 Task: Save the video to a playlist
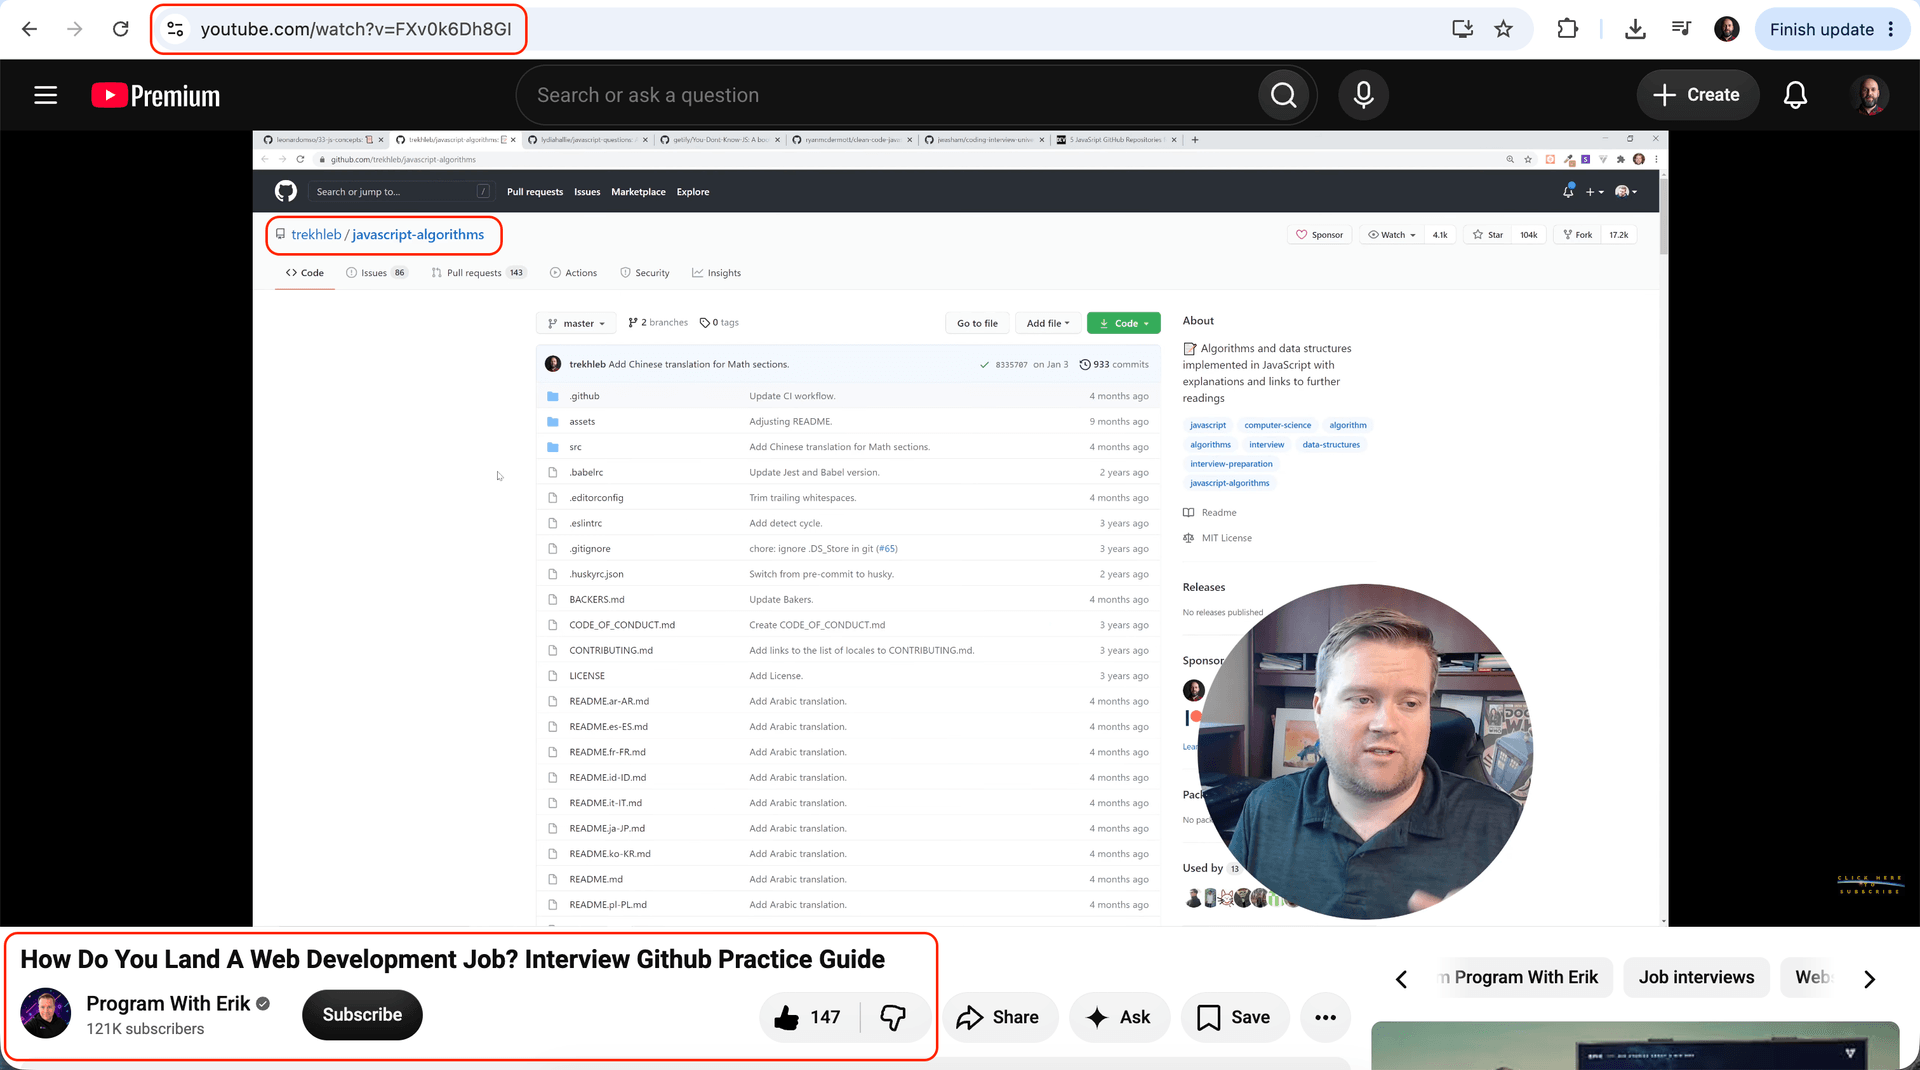(x=1235, y=1017)
